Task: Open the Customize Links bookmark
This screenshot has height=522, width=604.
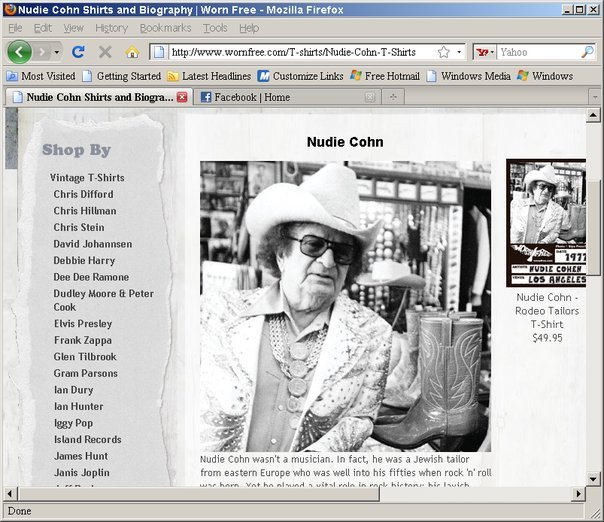Action: [x=300, y=76]
